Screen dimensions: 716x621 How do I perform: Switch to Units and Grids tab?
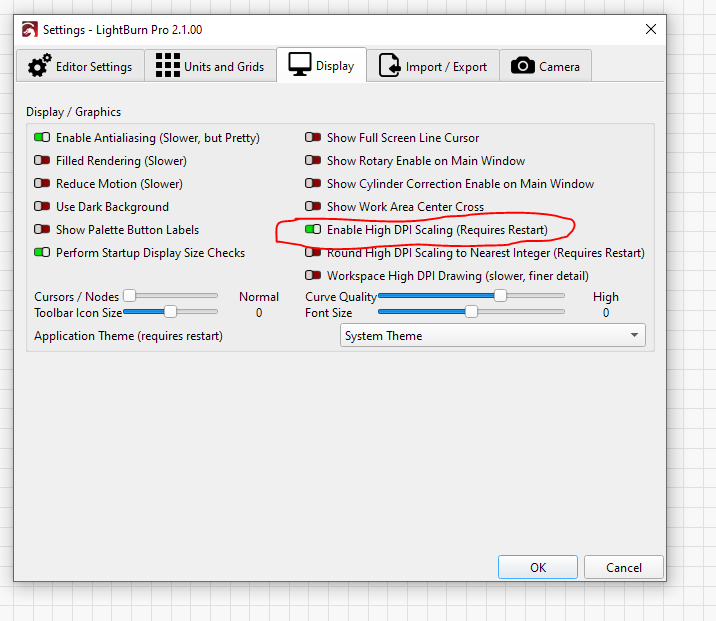[210, 66]
